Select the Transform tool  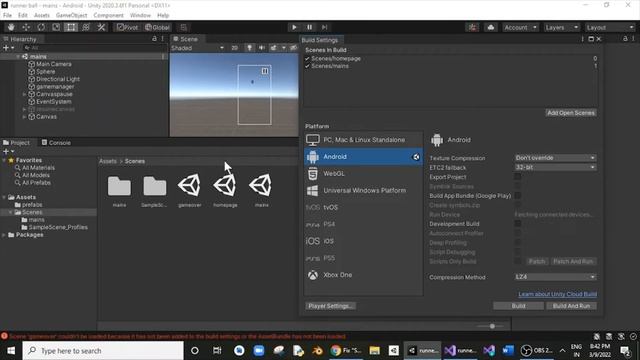click(86, 27)
